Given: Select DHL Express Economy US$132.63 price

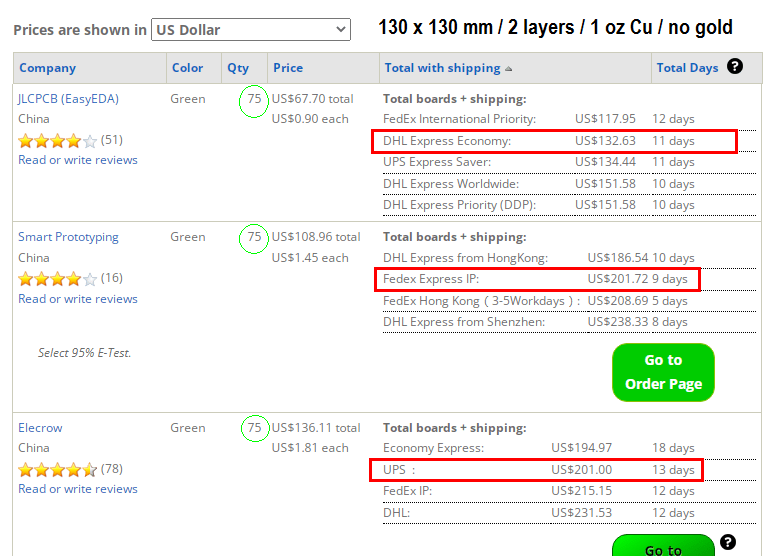Looking at the screenshot, I should coord(605,141).
